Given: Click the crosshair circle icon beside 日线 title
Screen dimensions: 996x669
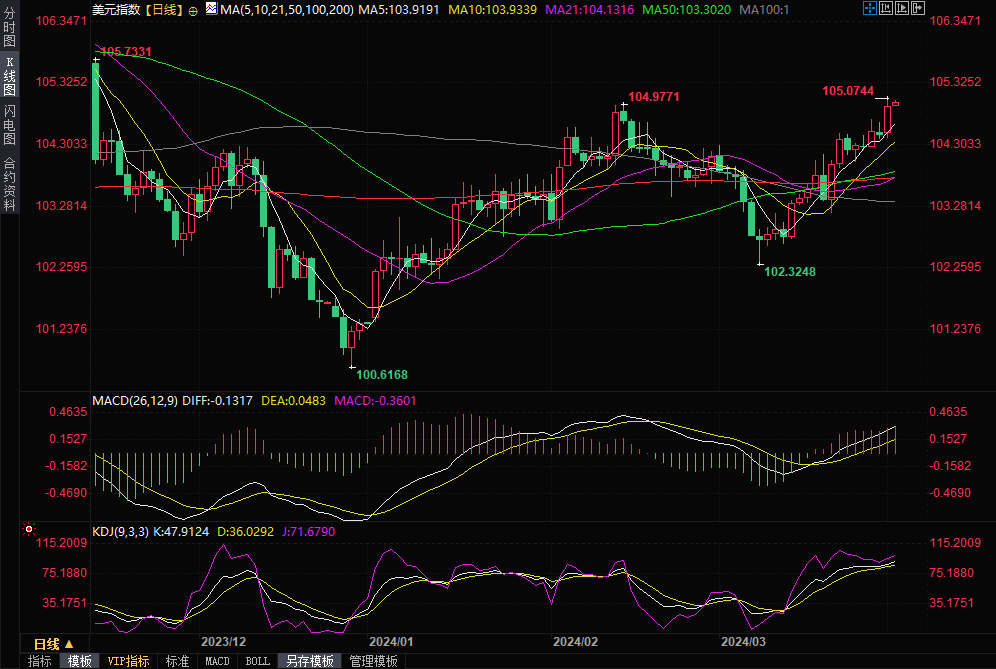Looking at the screenshot, I should click(193, 10).
